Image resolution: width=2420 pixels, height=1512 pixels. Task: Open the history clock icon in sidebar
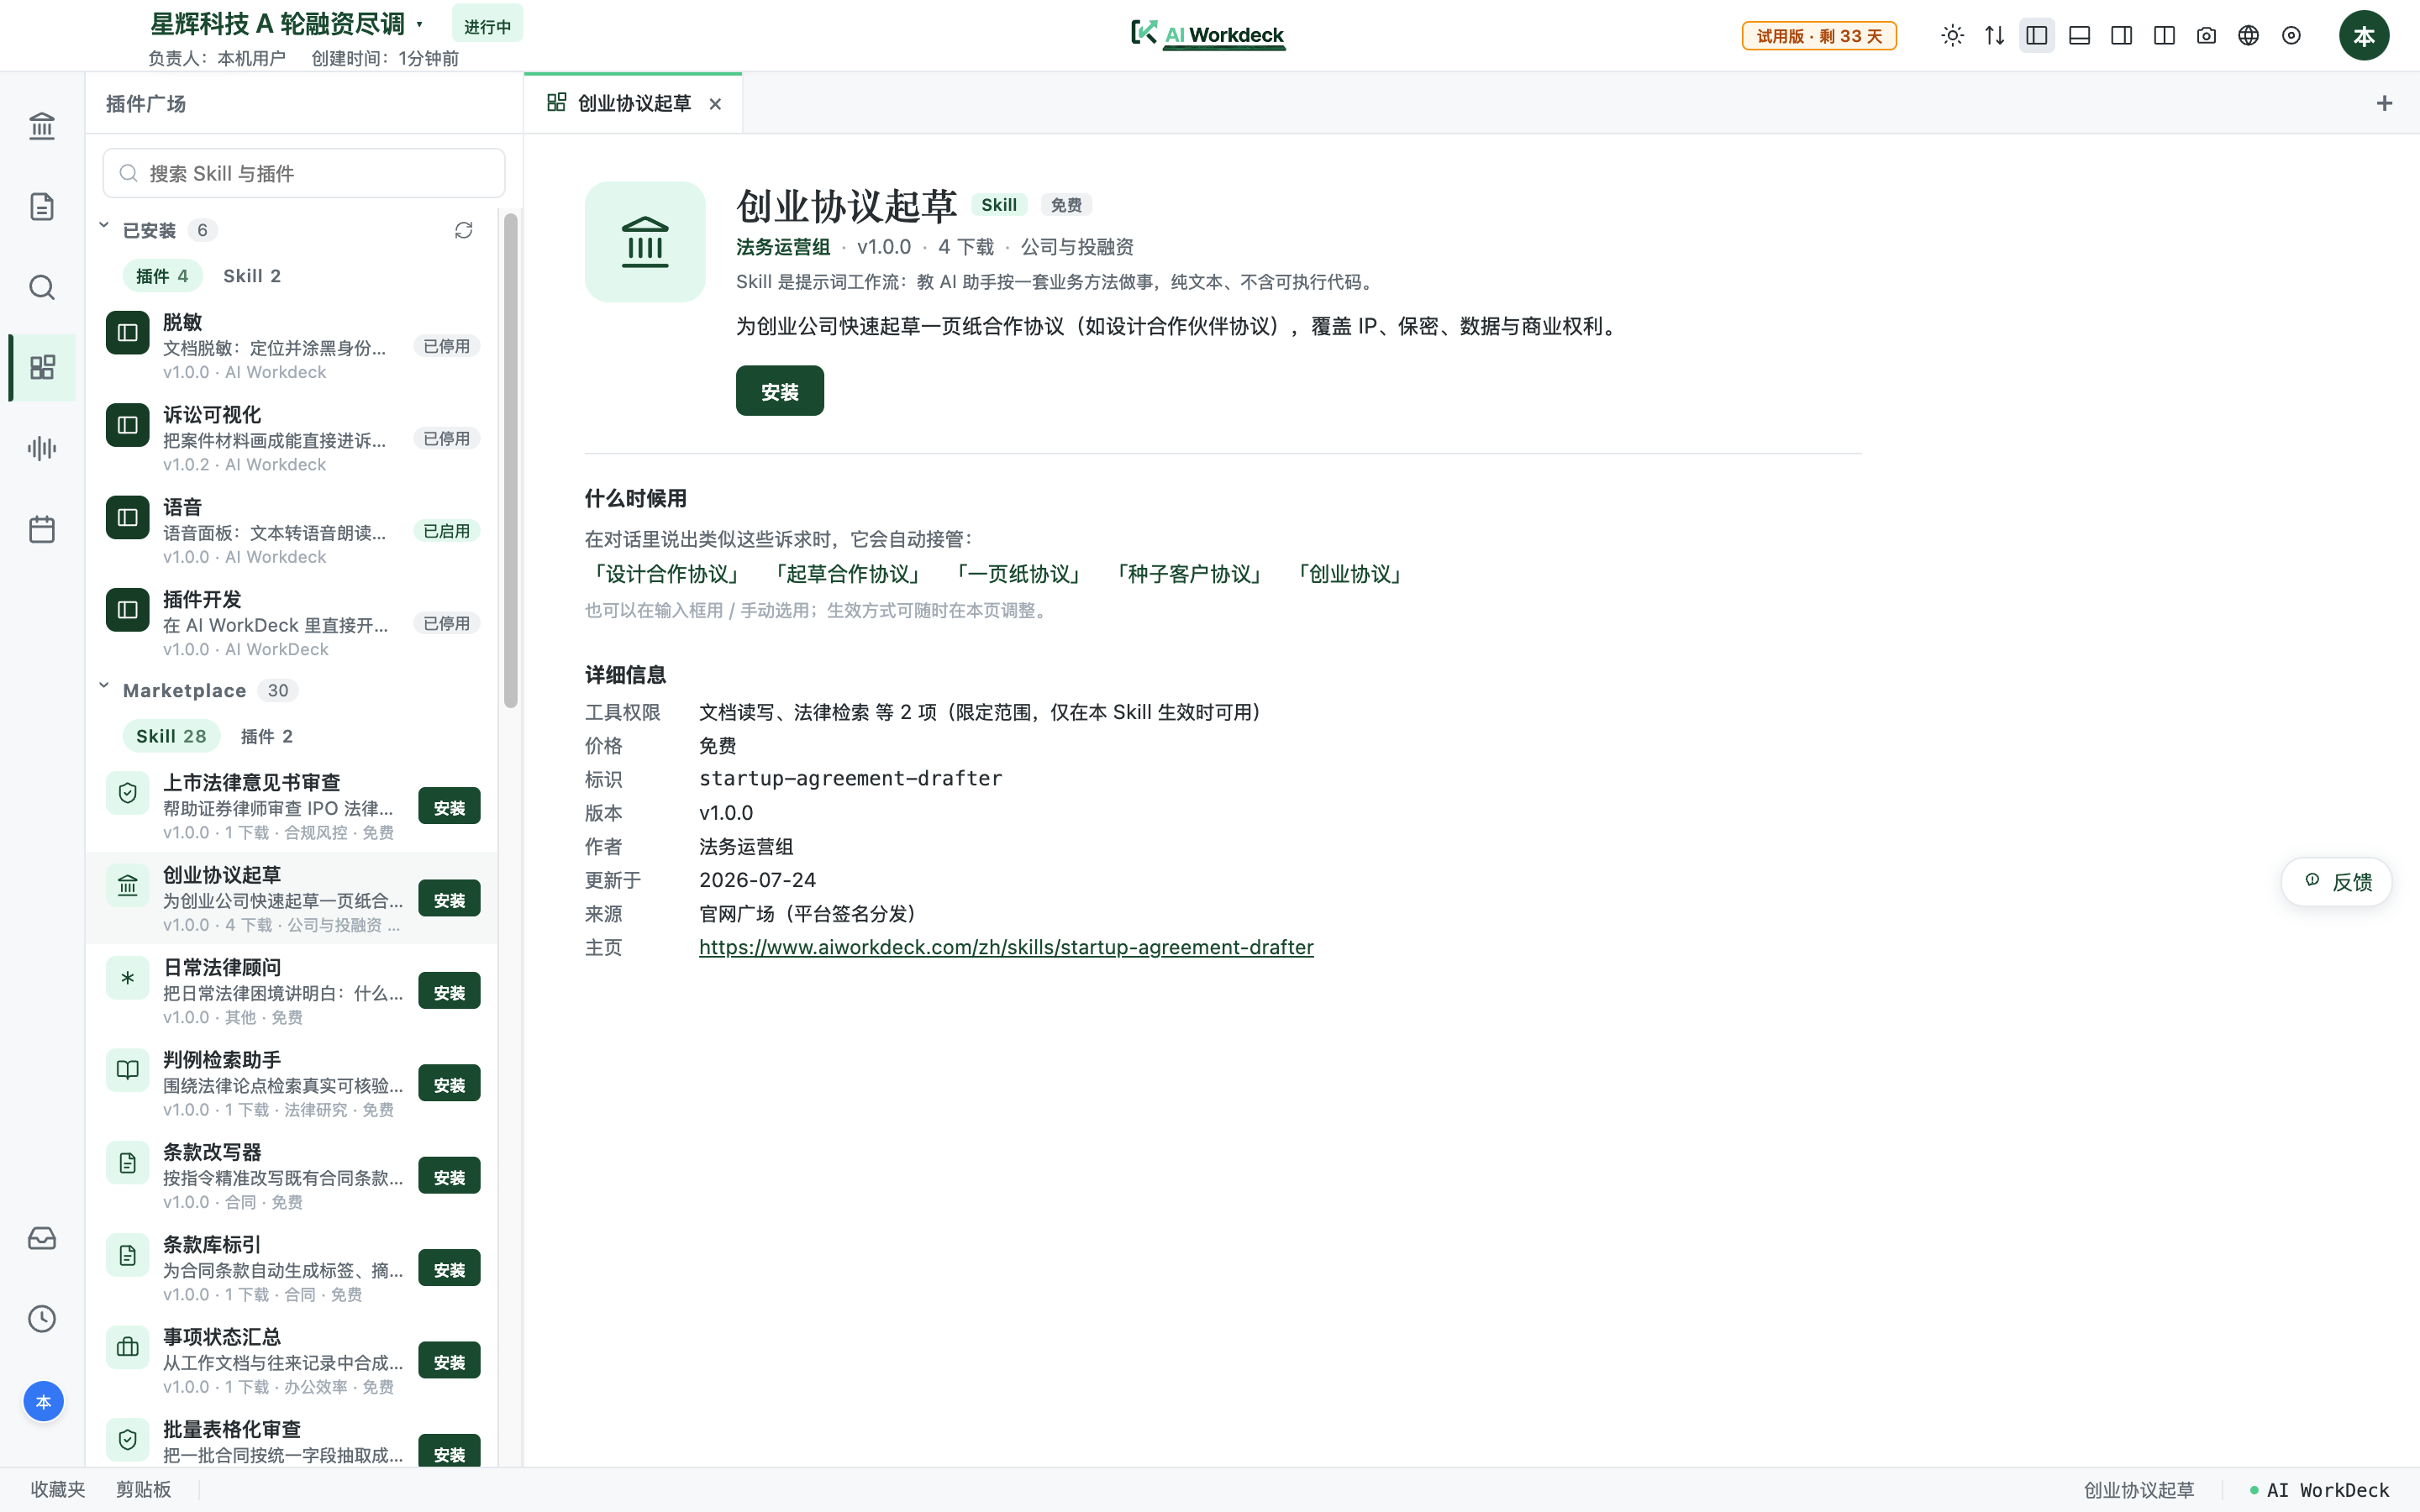42,1319
